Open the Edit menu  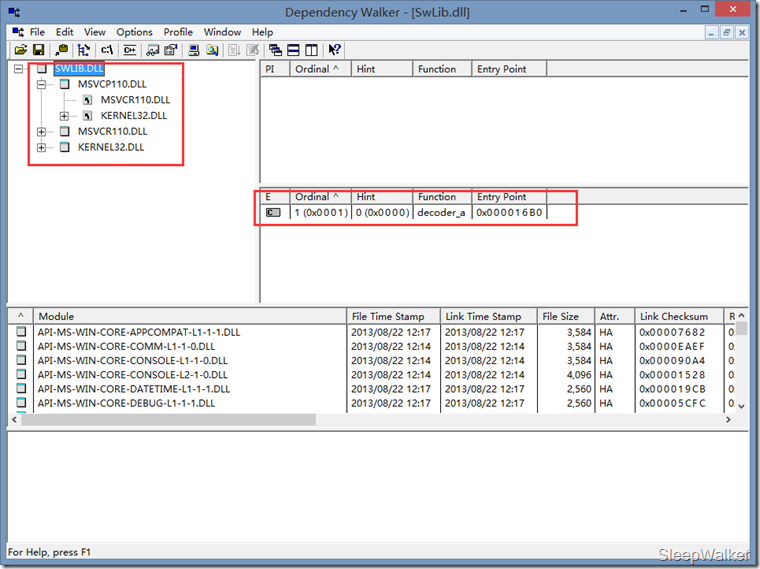64,32
